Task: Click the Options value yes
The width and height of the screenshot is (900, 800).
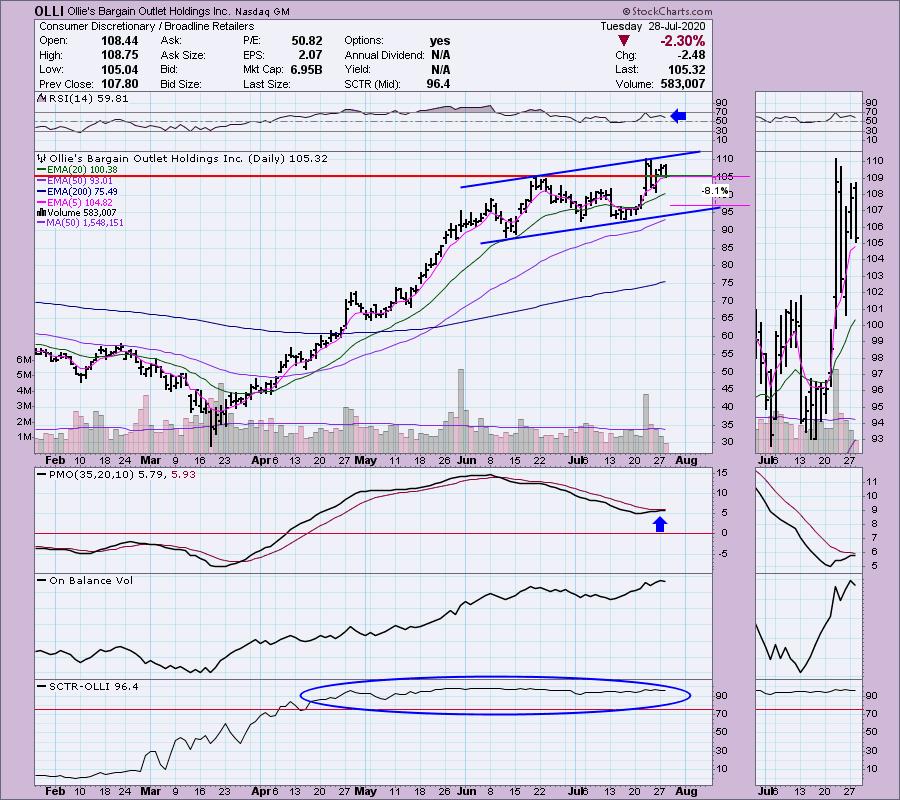Action: click(440, 41)
